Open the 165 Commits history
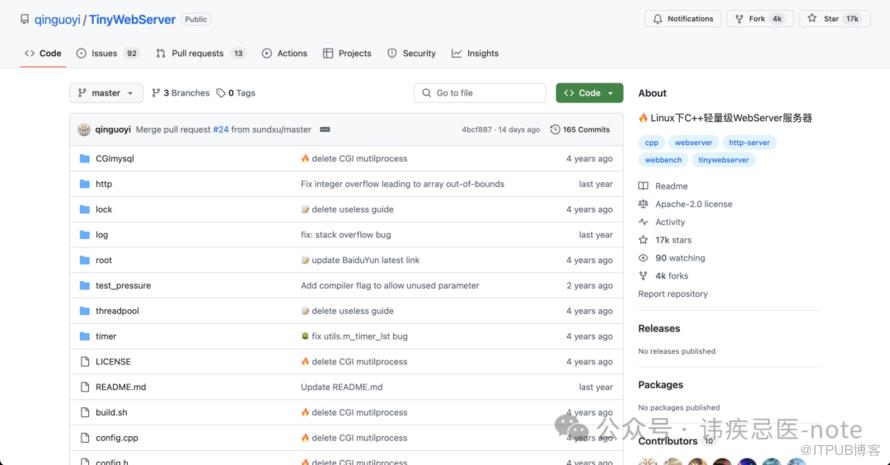890x465 pixels. click(580, 130)
